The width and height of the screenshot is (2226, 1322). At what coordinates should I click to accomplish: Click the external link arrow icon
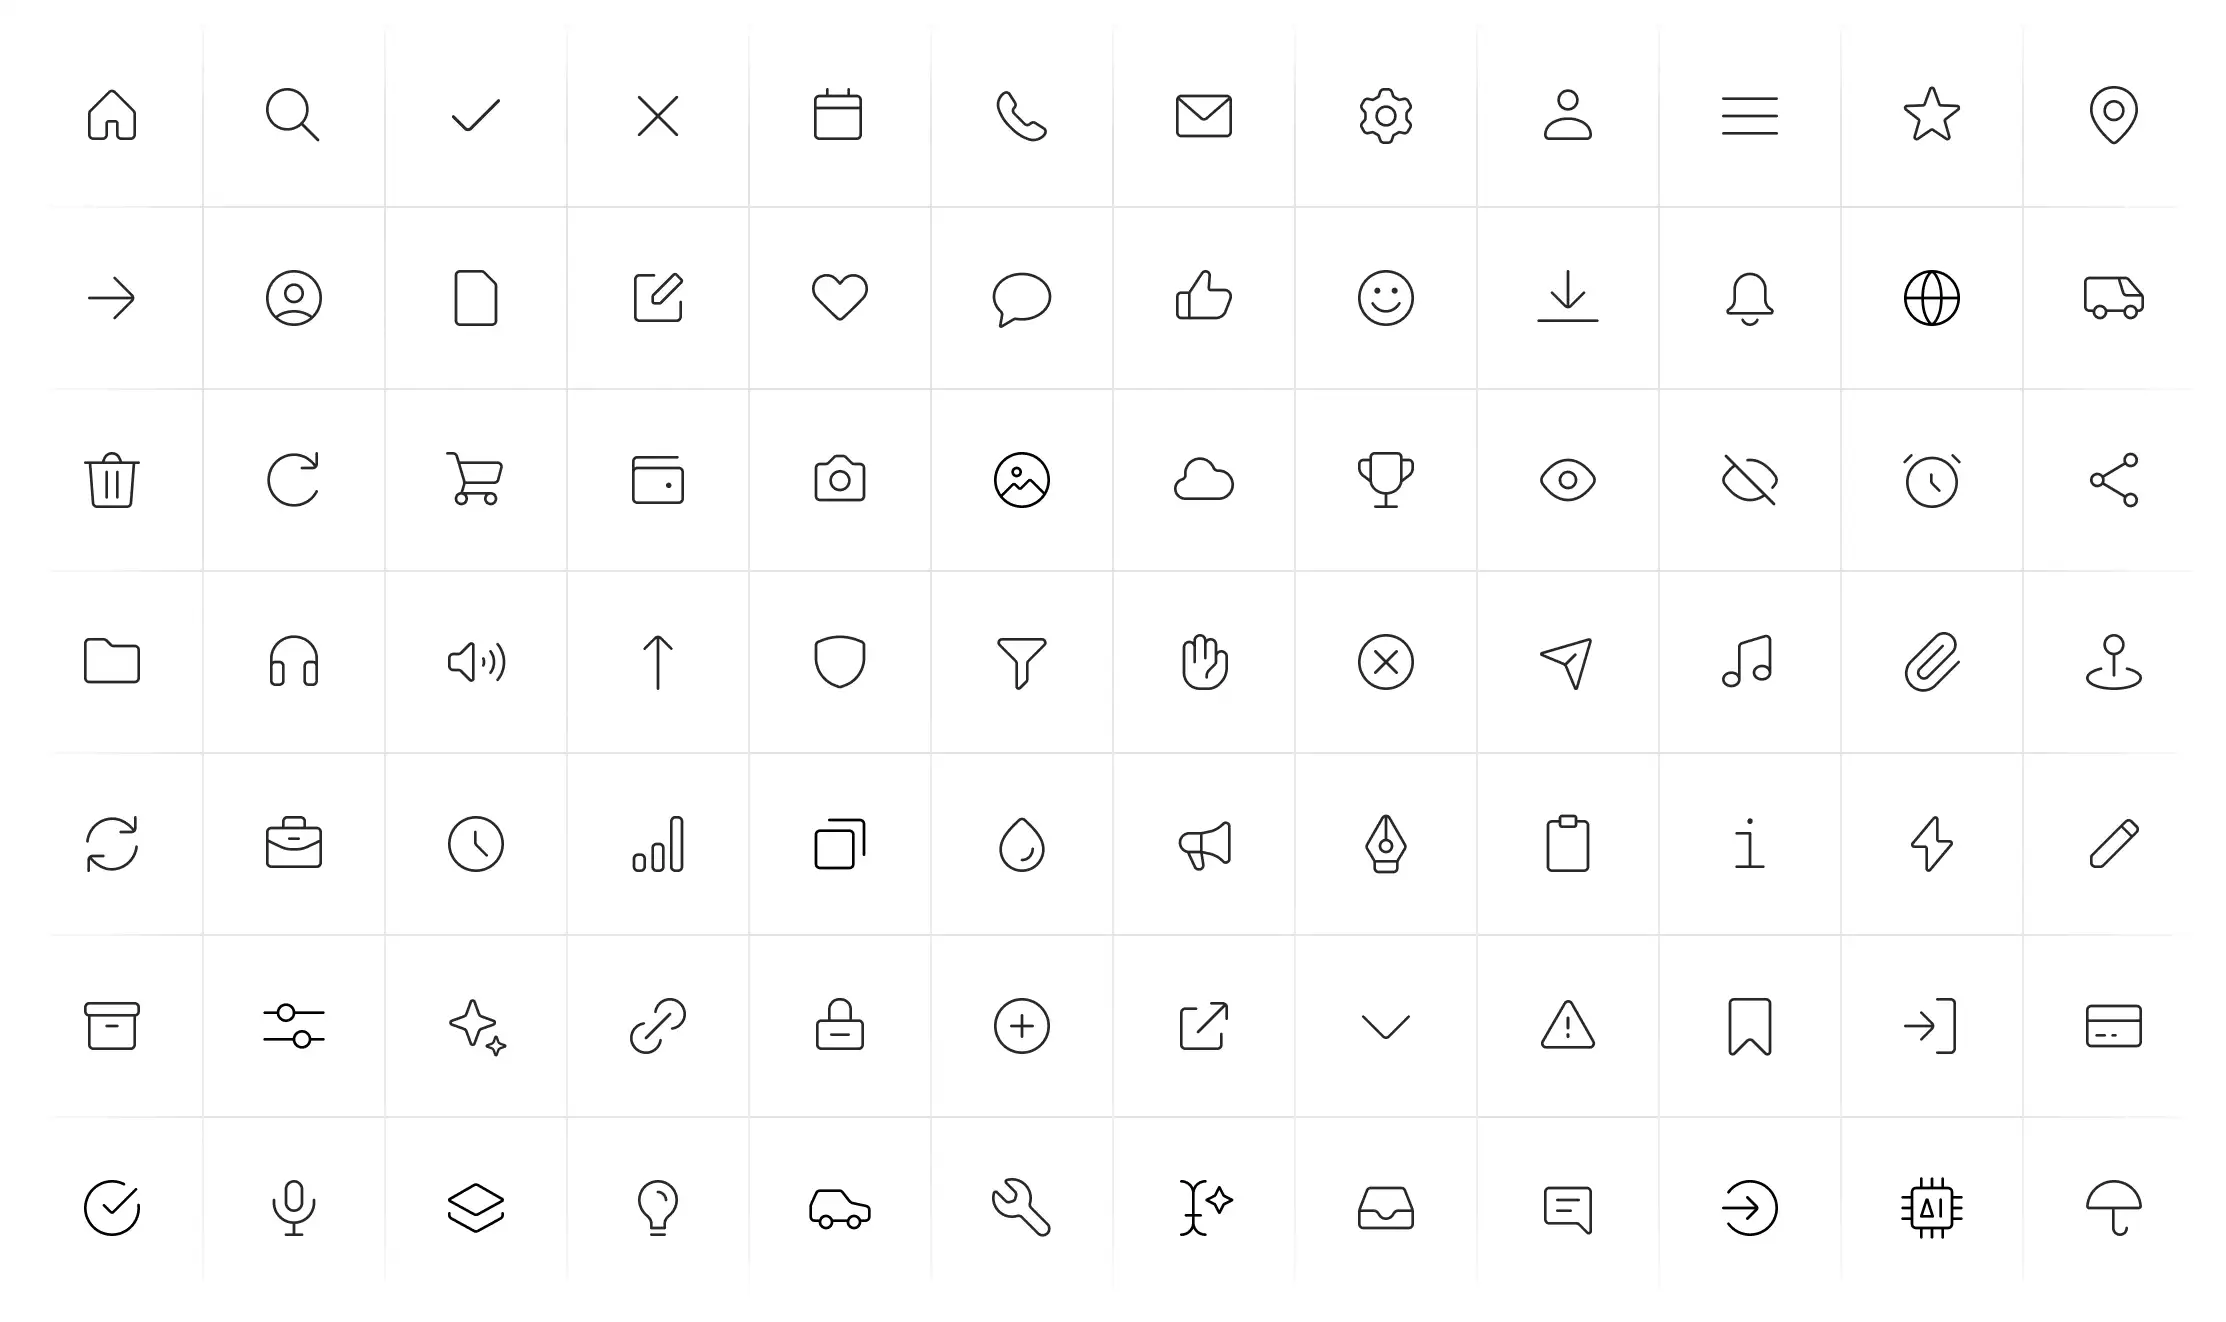pyautogui.click(x=1204, y=1026)
